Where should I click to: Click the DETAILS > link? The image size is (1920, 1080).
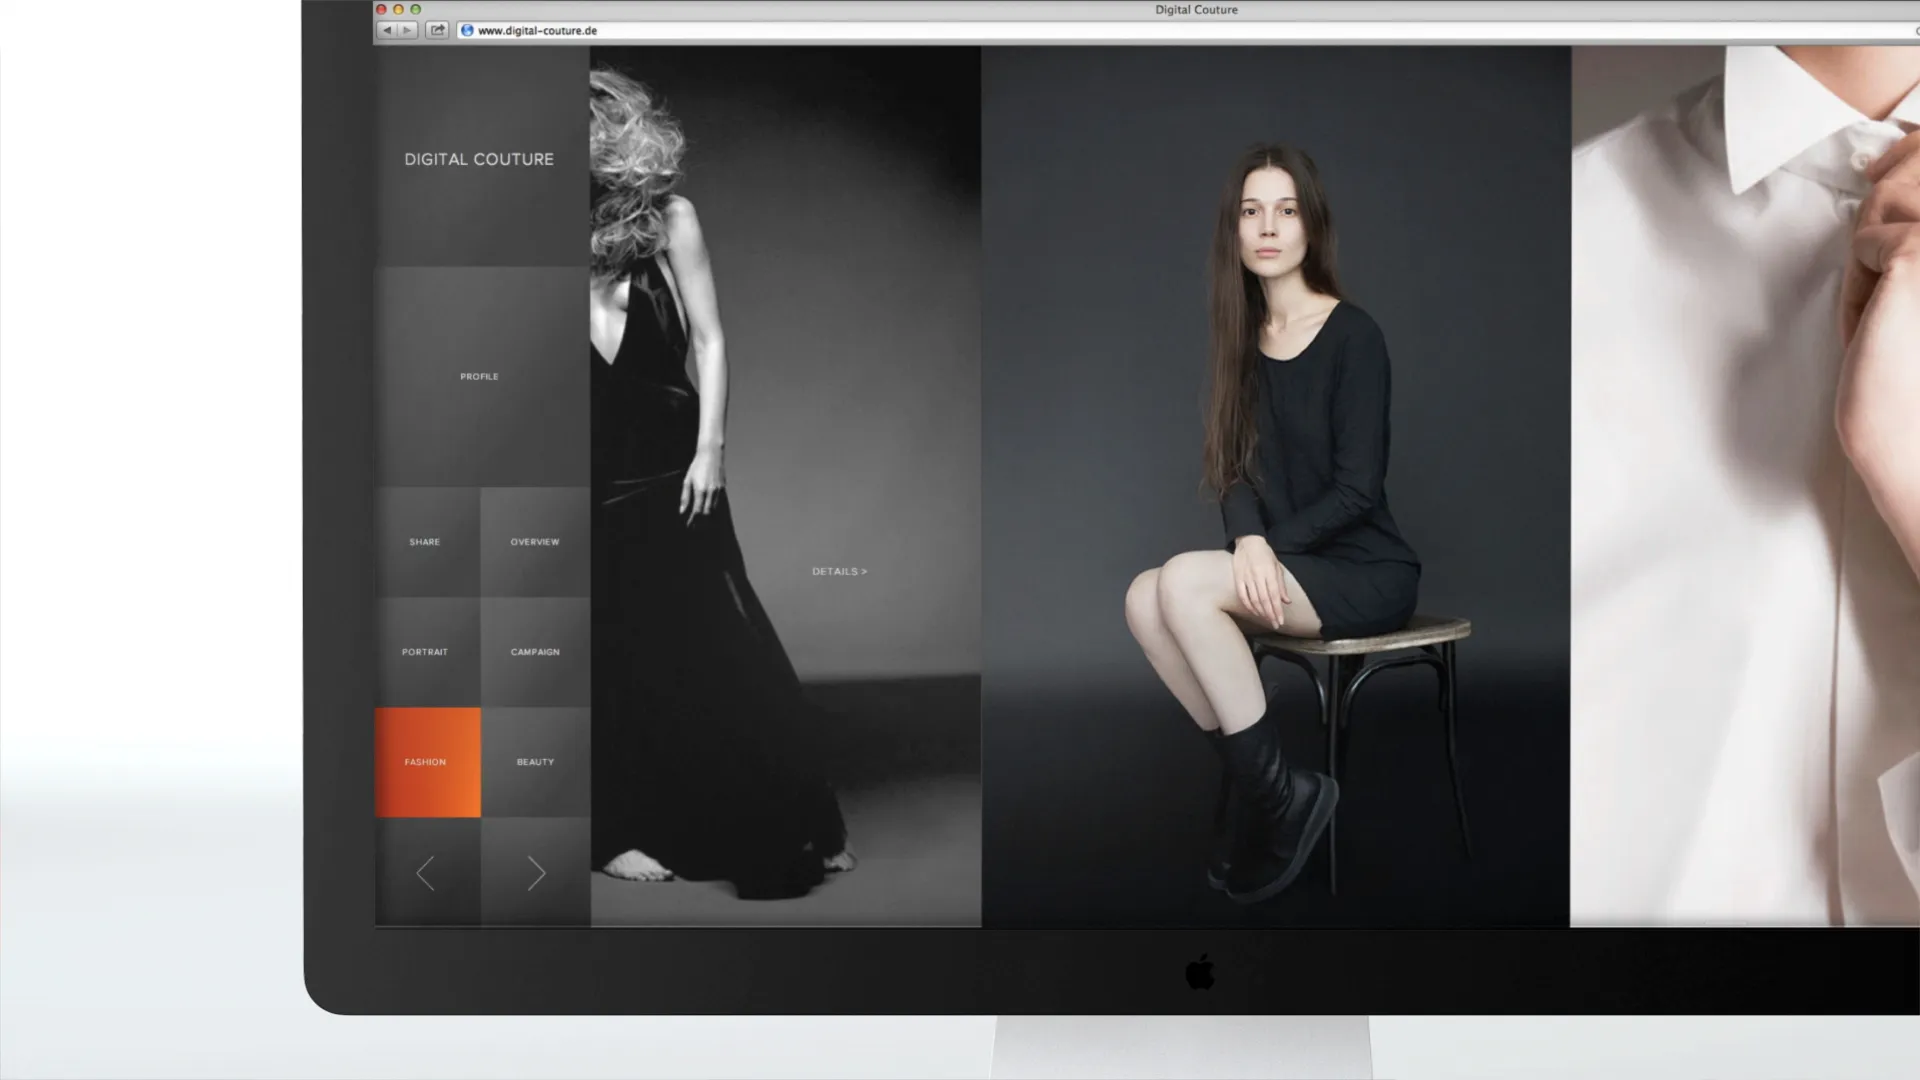[839, 571]
